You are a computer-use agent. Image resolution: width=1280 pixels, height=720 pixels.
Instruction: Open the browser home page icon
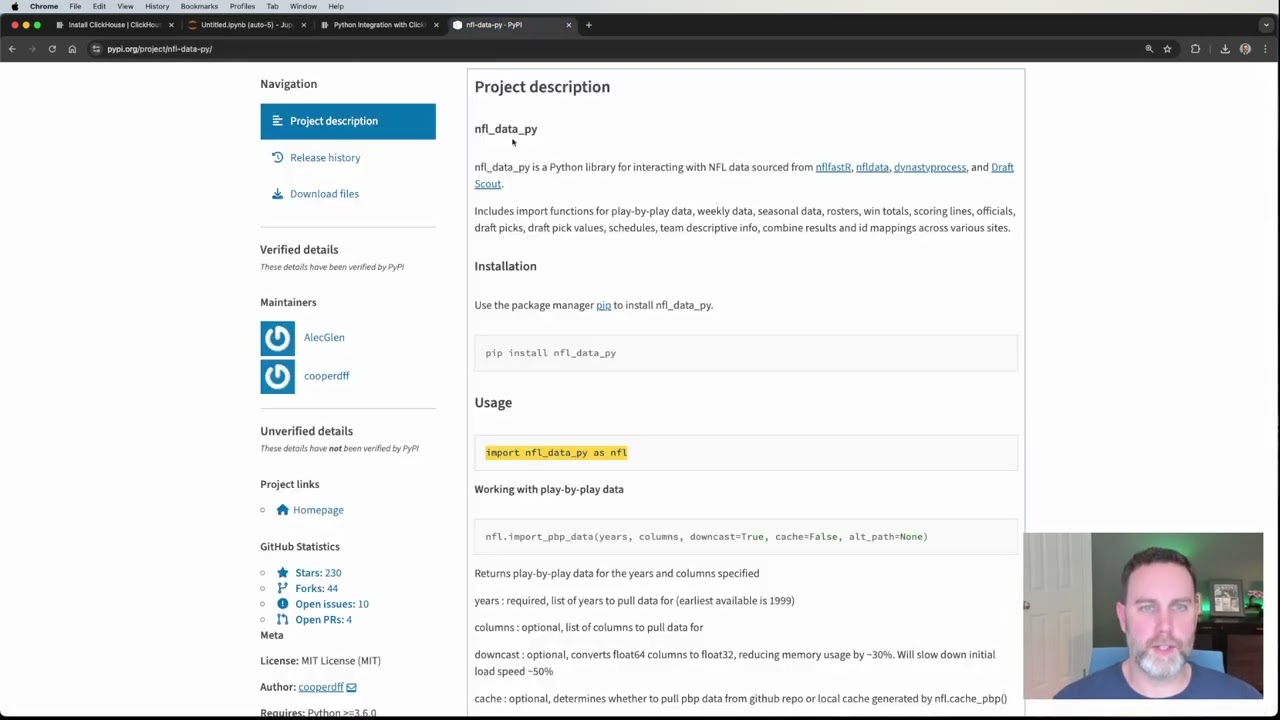point(72,49)
